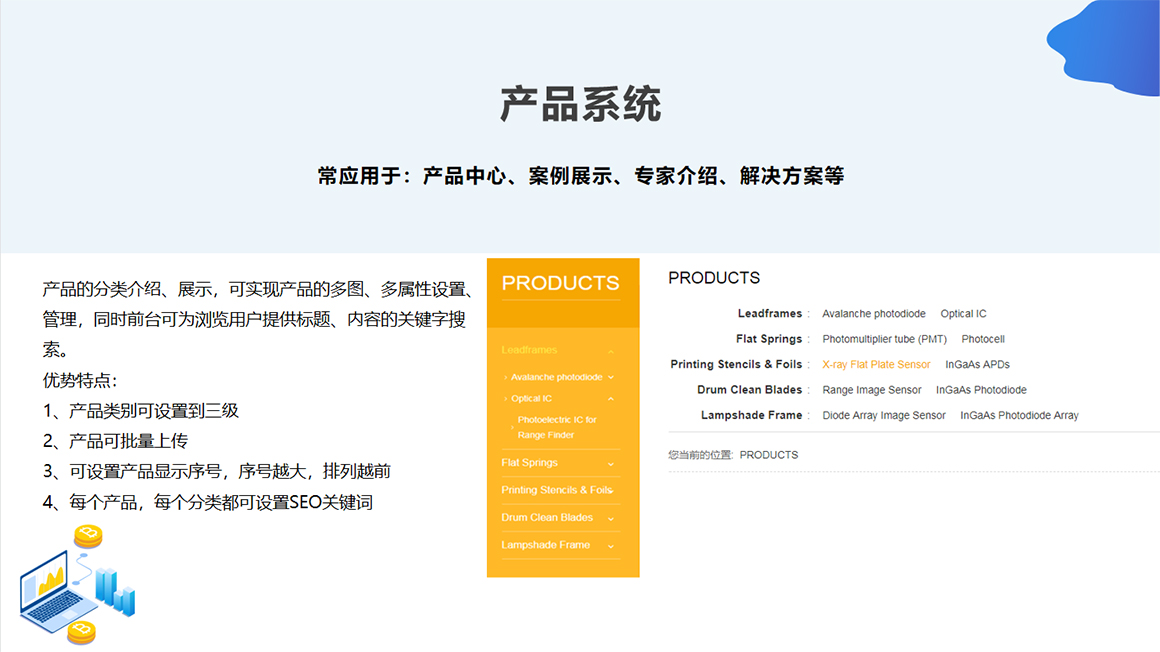Collapse the Optical IC submenu chevron
Screen dimensions: 1160x652
(x=611, y=399)
